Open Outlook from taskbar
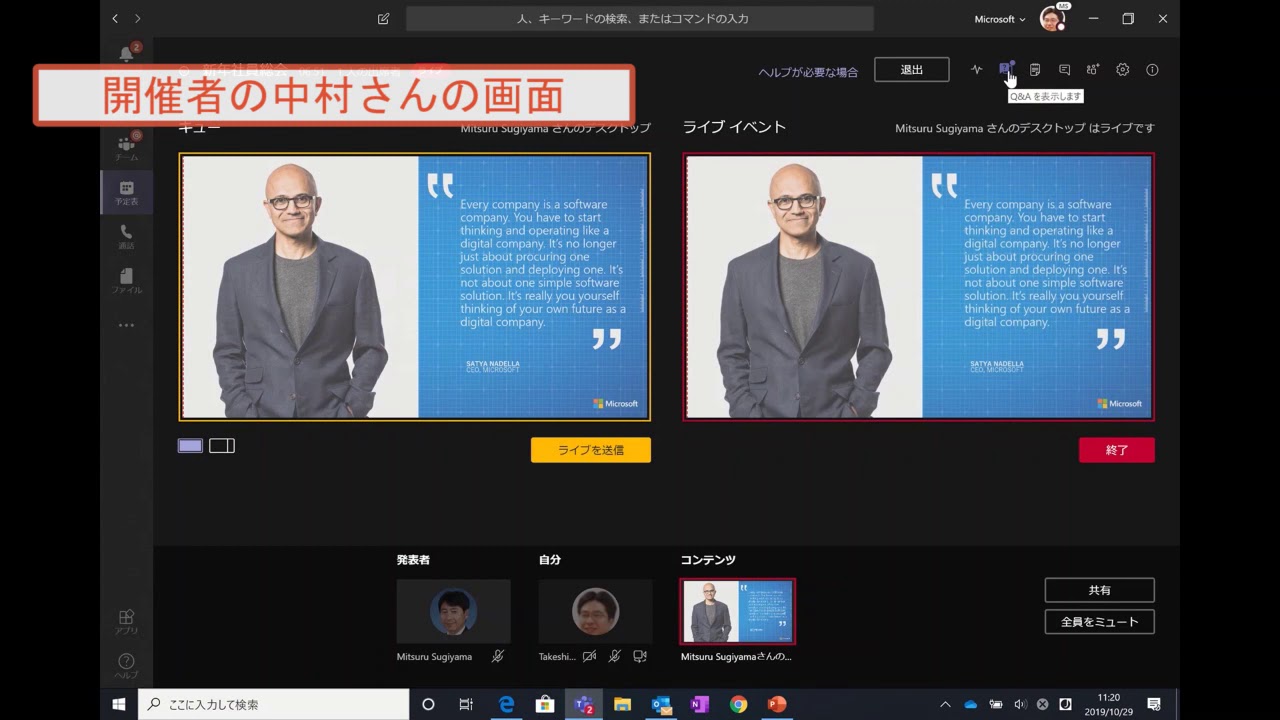1280x720 pixels. 661,704
